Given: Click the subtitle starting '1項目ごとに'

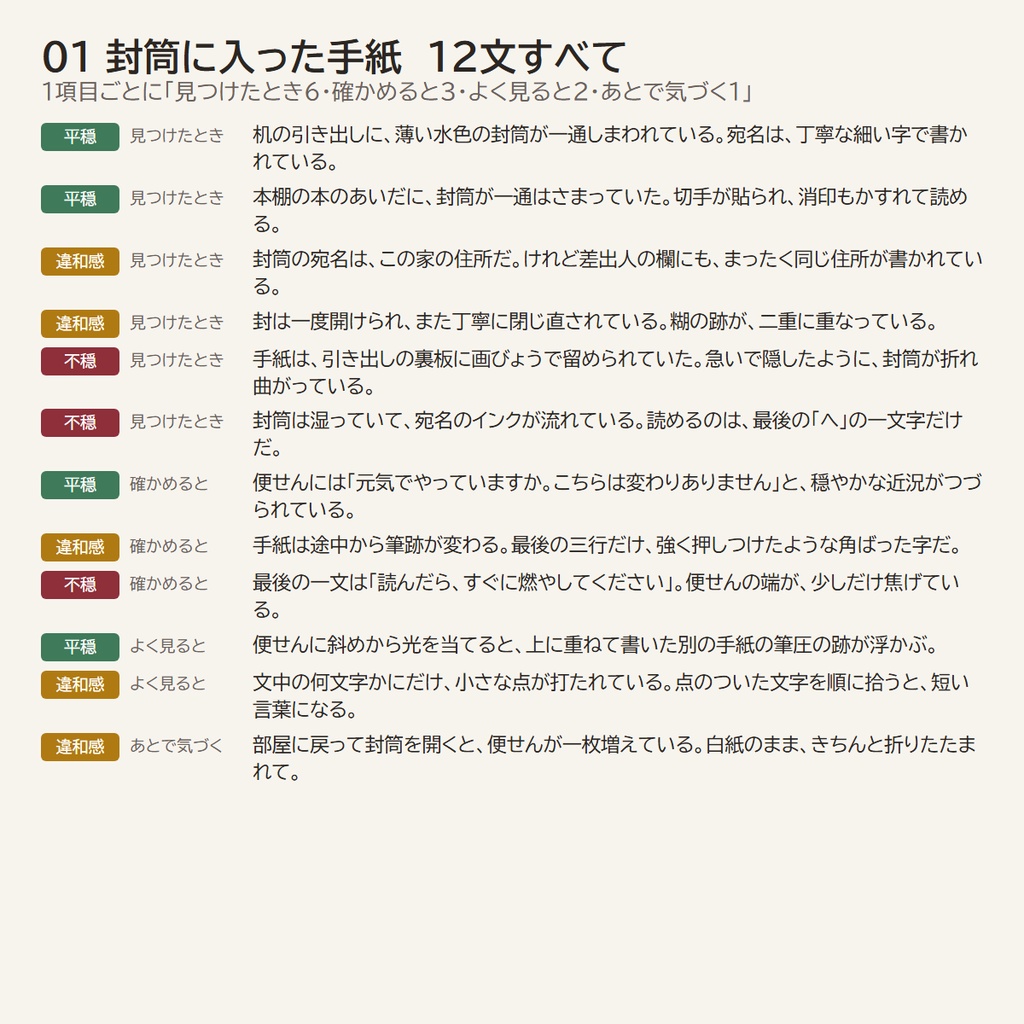Looking at the screenshot, I should (397, 92).
